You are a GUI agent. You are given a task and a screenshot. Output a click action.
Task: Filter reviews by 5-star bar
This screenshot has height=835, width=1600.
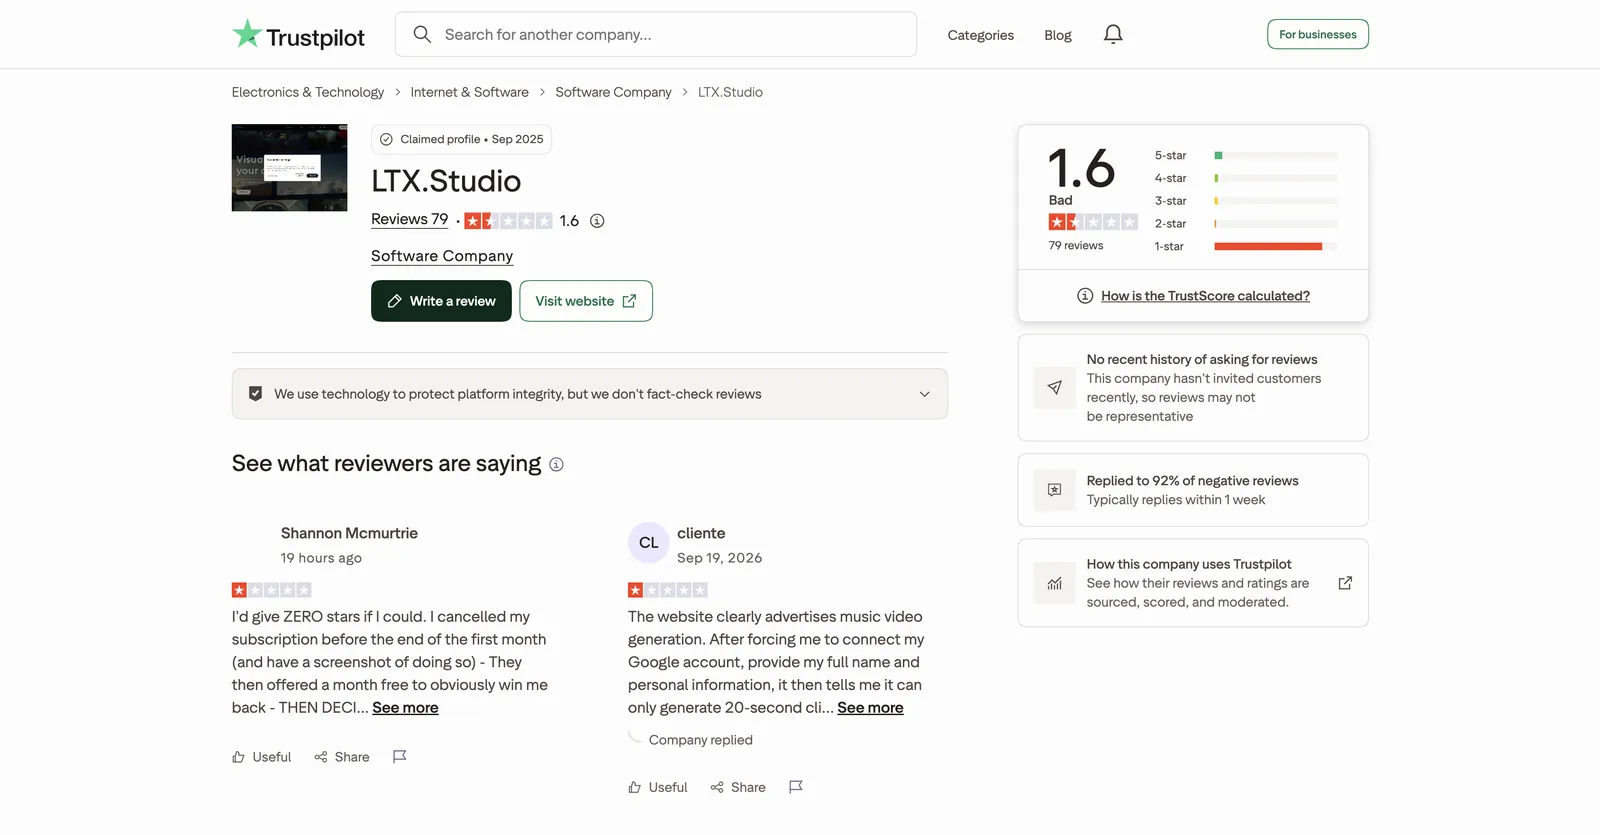click(1245, 156)
